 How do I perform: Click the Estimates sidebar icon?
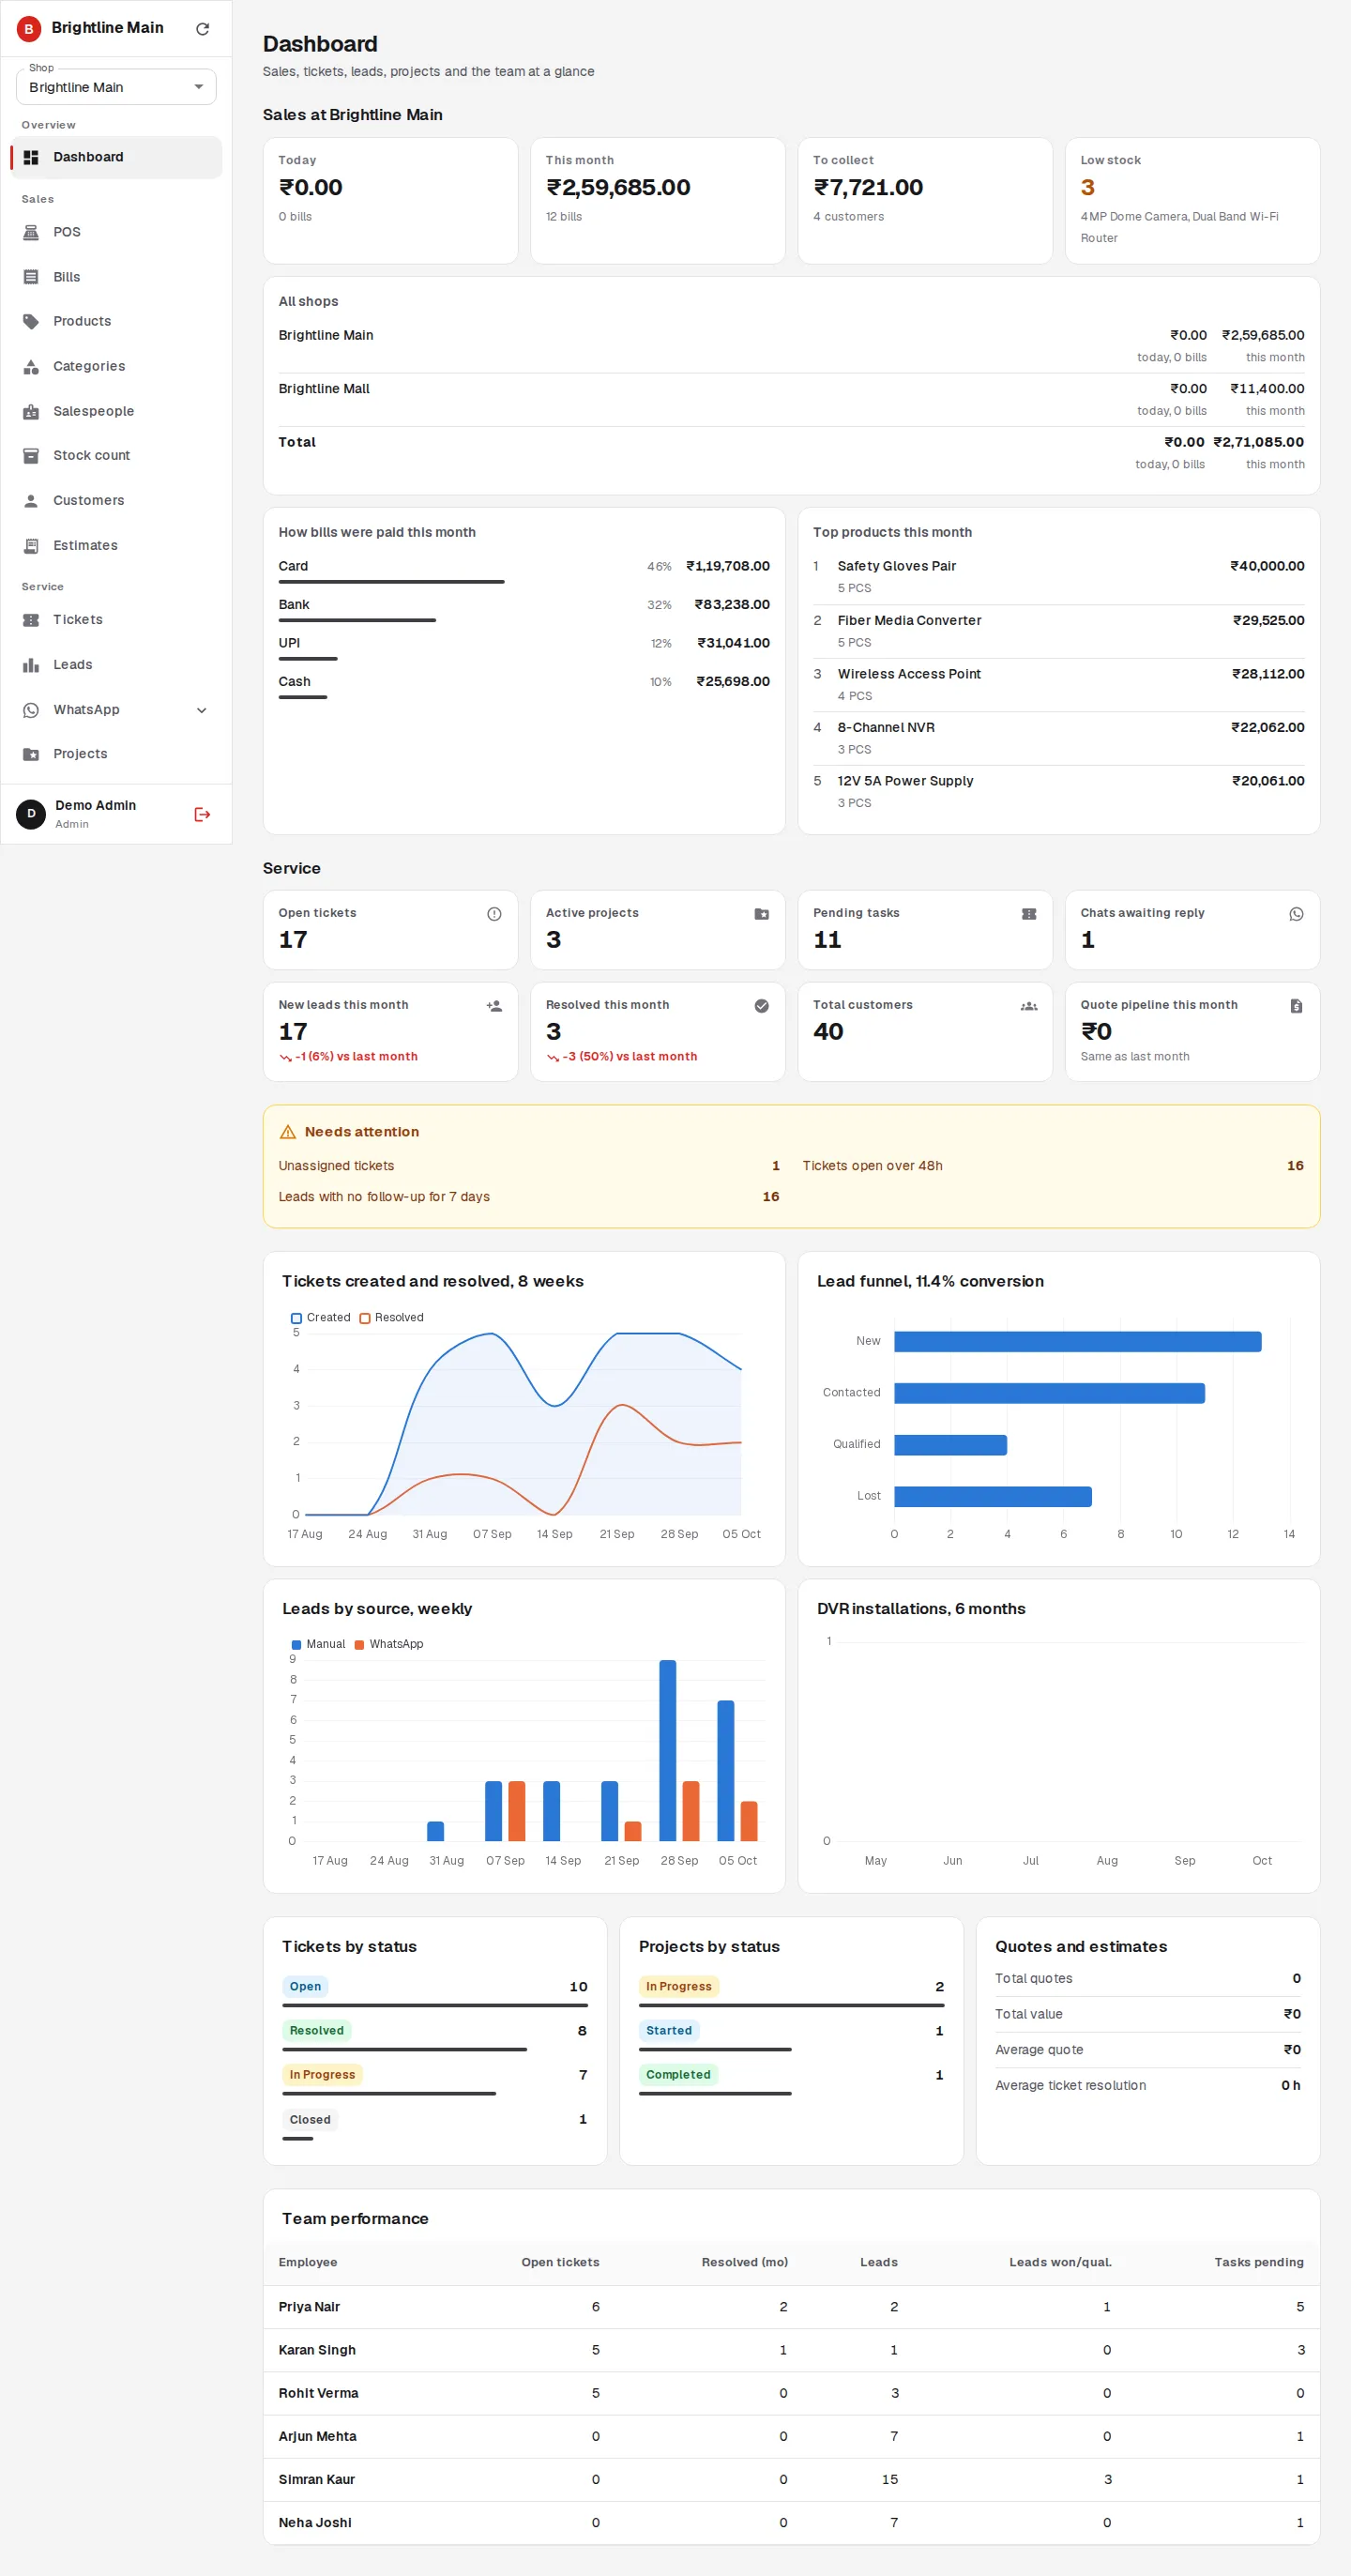31,545
